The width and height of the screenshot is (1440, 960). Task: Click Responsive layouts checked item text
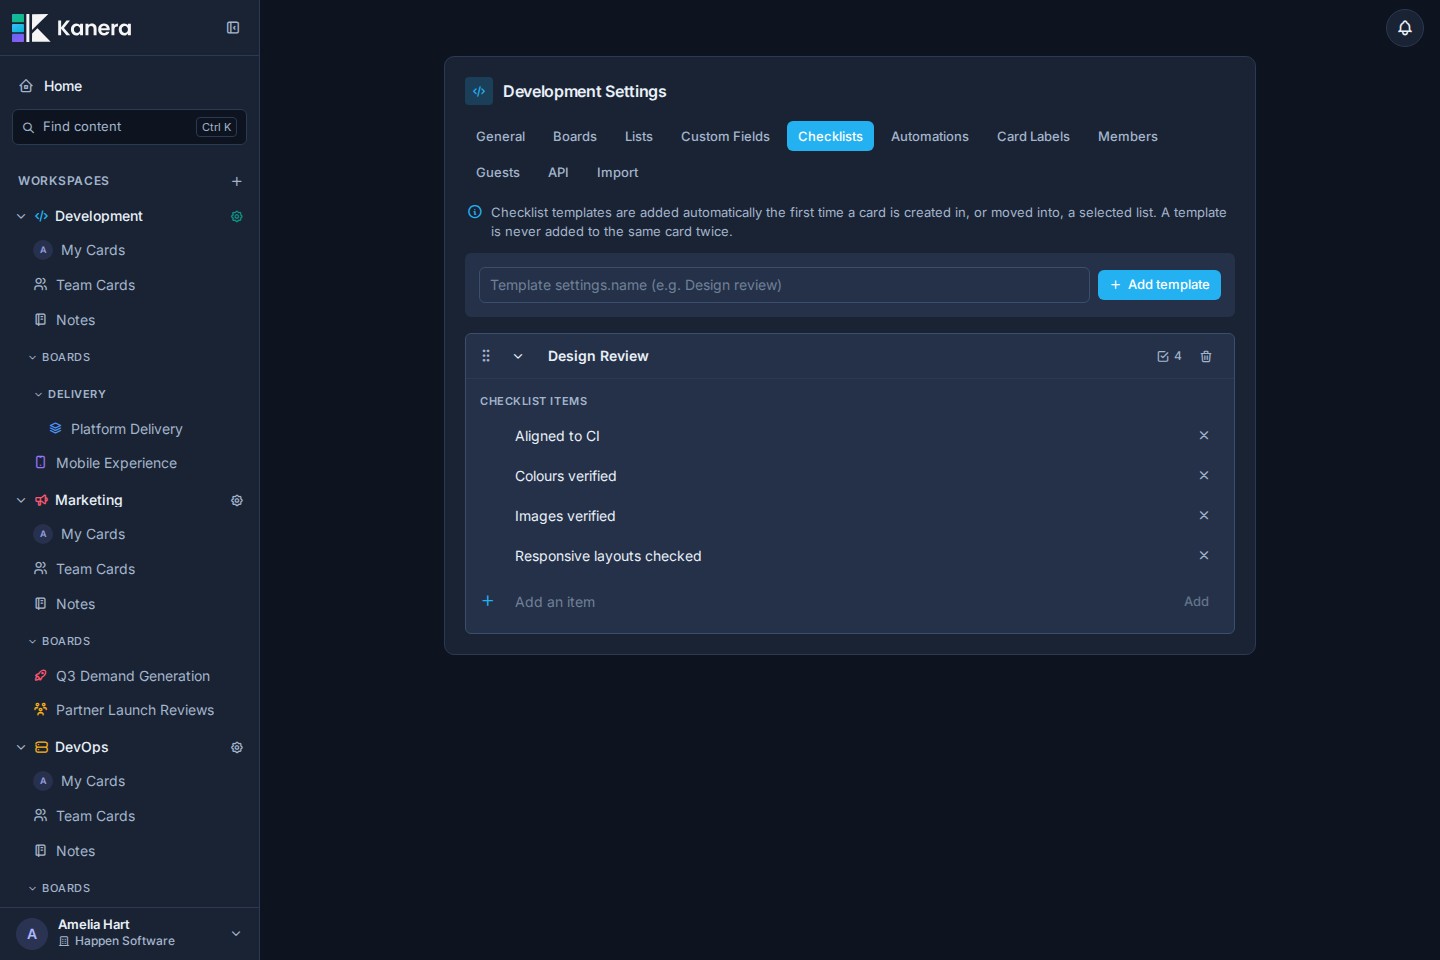[608, 556]
